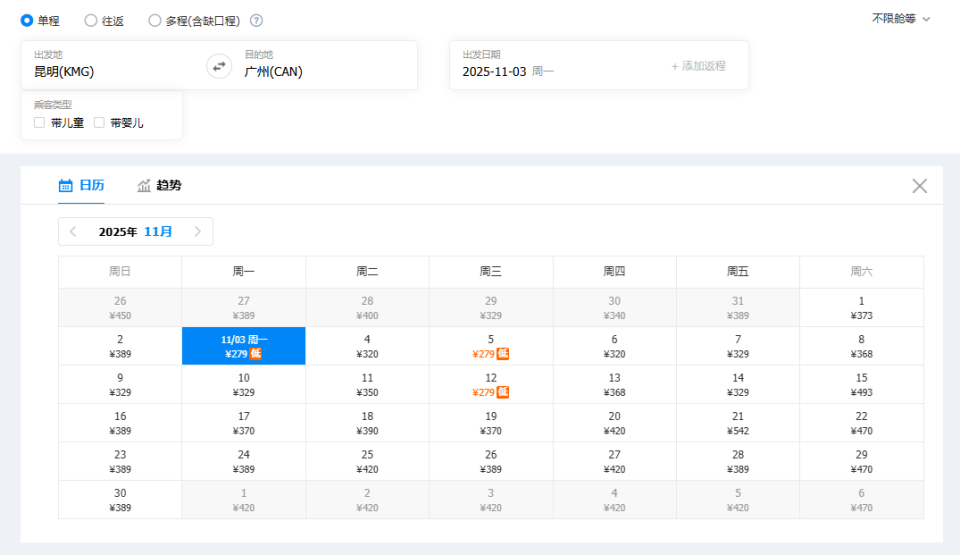Screen dimensions: 960x555
Task: Pick November 5 lowest price ¥279
Action: pos(491,346)
